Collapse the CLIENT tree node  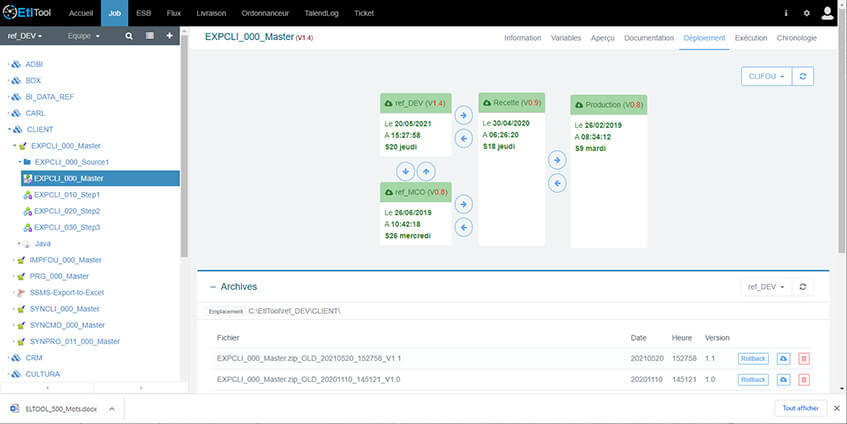coord(9,130)
